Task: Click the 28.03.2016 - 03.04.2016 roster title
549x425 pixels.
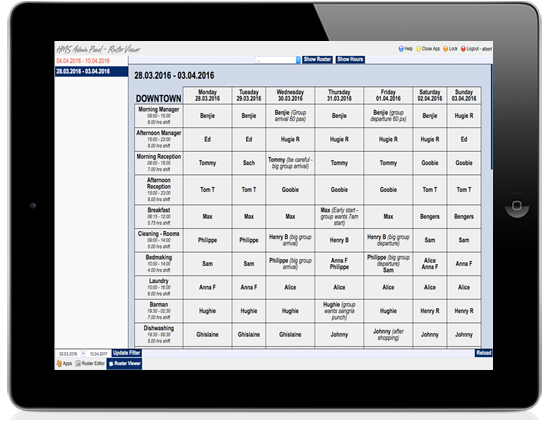Action: click(x=174, y=76)
